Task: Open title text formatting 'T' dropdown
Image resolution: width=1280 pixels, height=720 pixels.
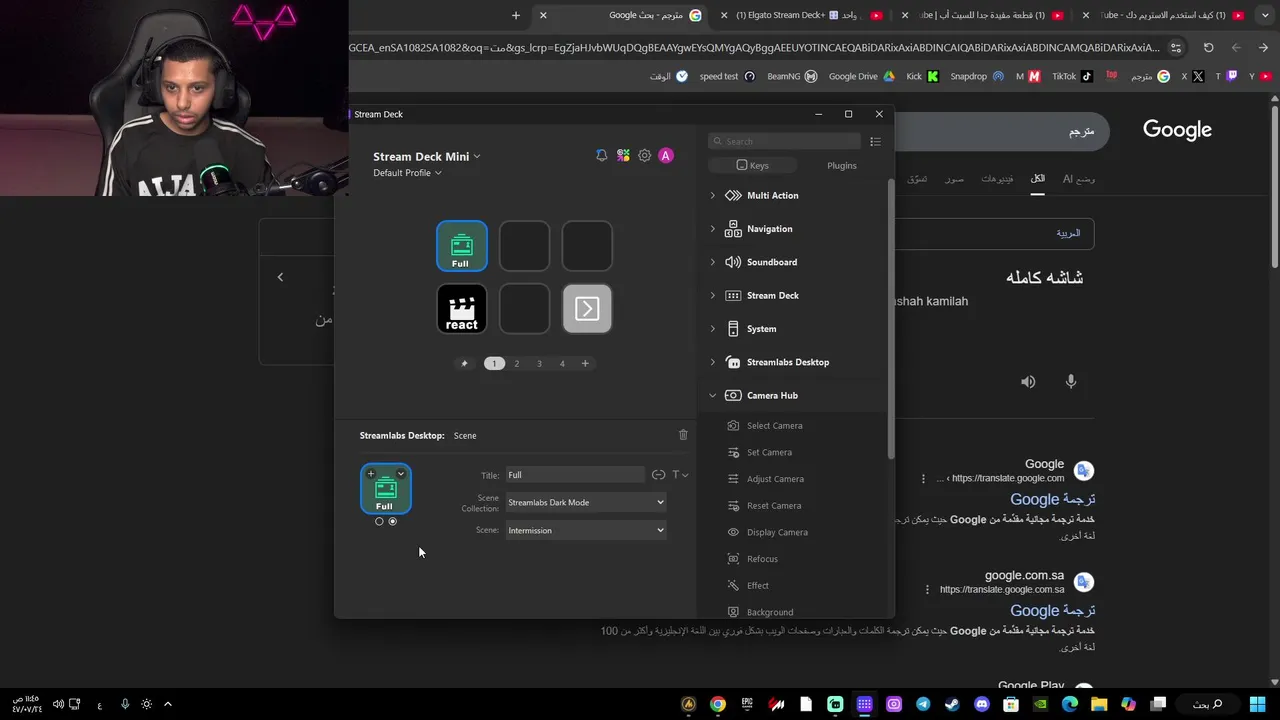Action: tap(680, 475)
